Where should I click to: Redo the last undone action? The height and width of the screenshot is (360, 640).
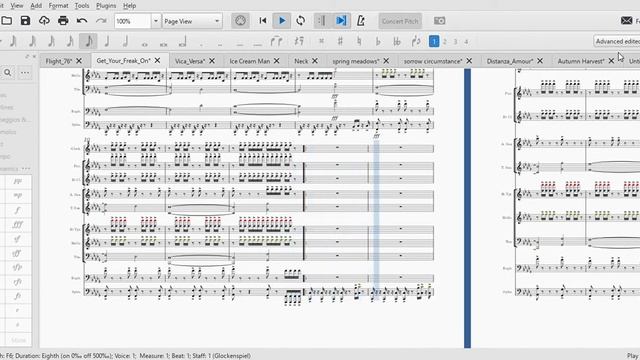point(101,20)
